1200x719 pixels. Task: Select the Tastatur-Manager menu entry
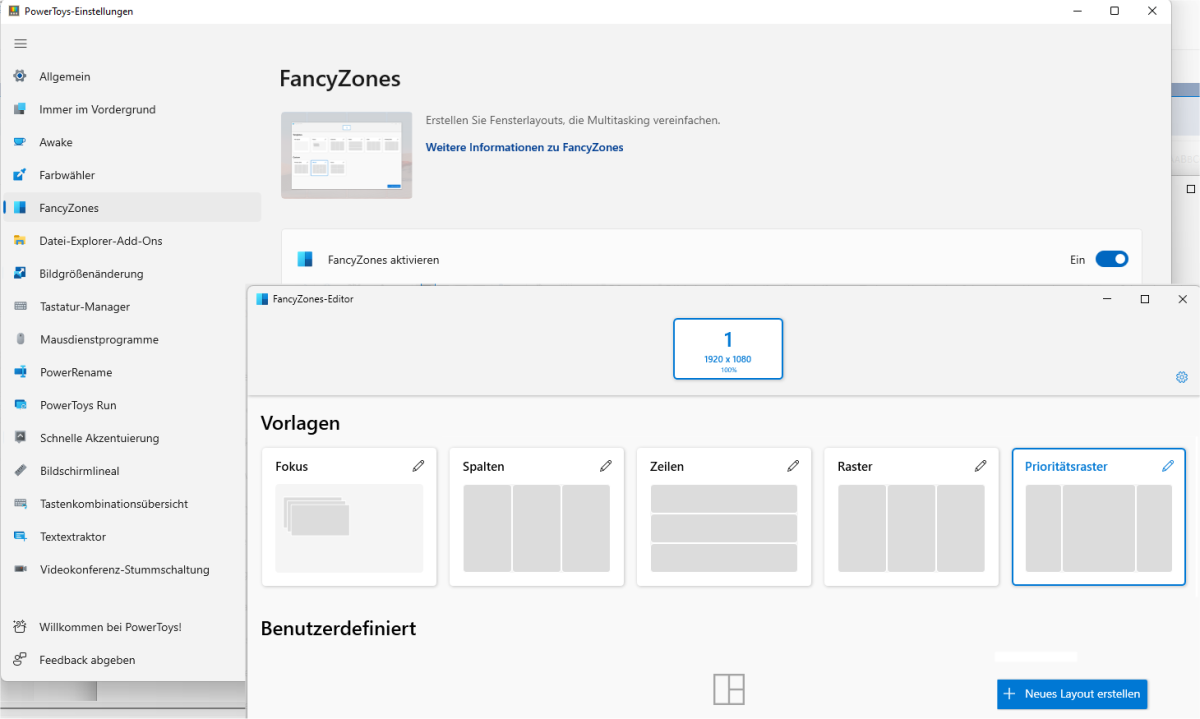click(126, 306)
